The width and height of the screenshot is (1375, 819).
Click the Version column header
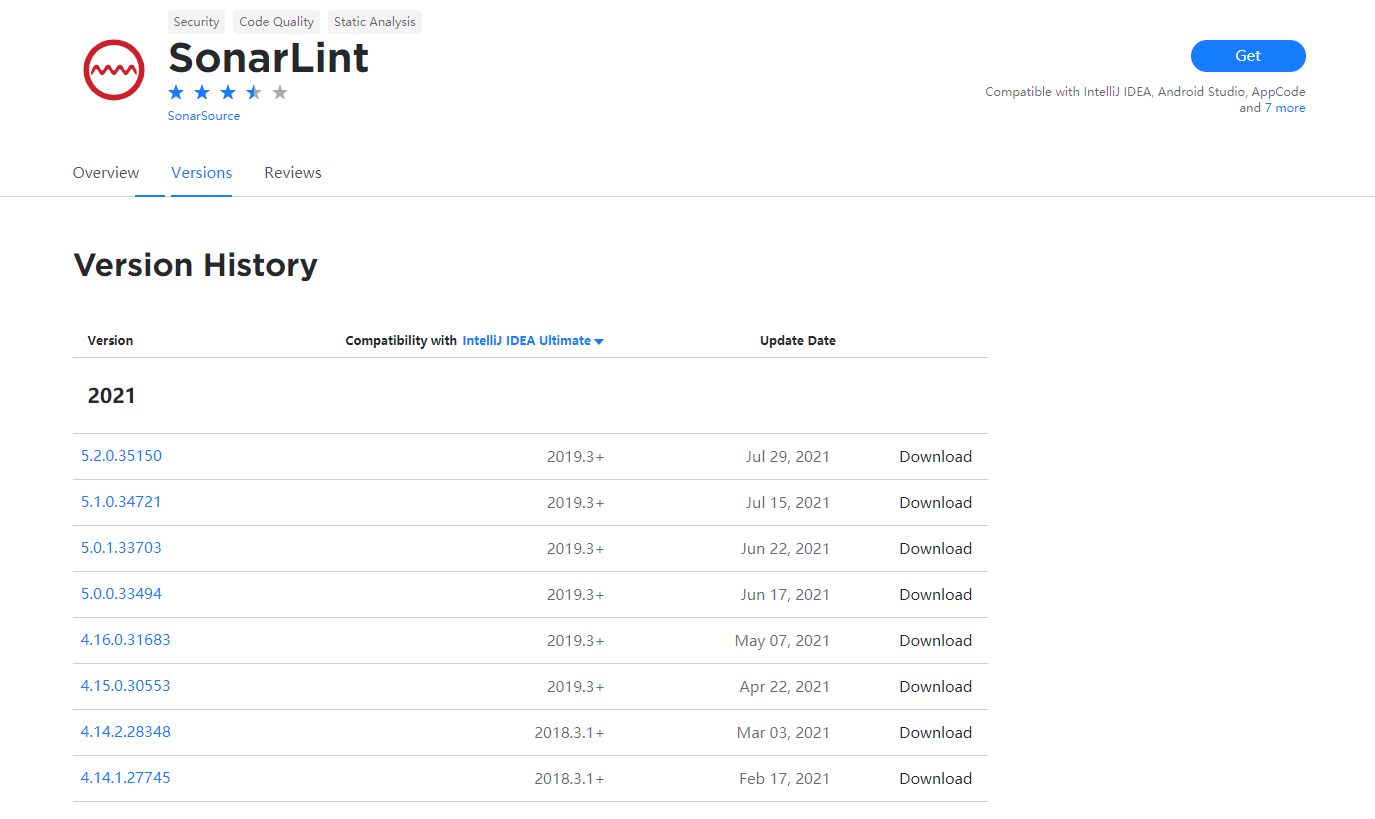point(110,341)
